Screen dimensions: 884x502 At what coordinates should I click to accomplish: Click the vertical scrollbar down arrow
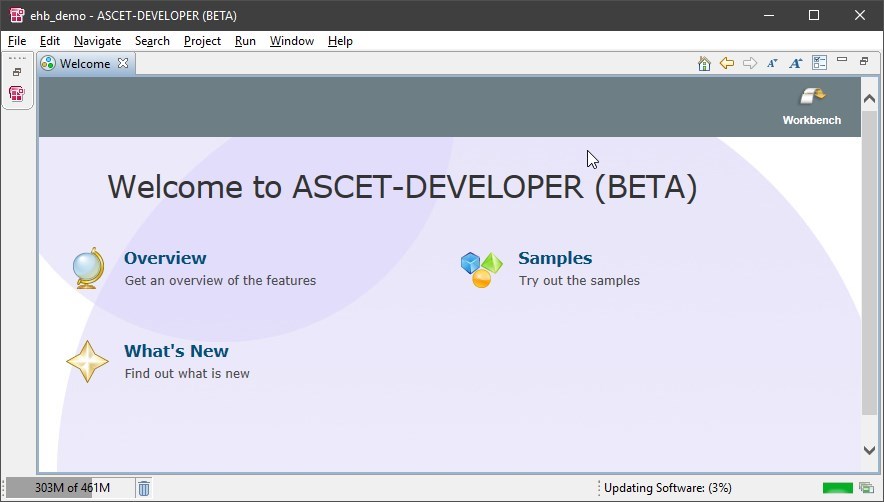(869, 450)
